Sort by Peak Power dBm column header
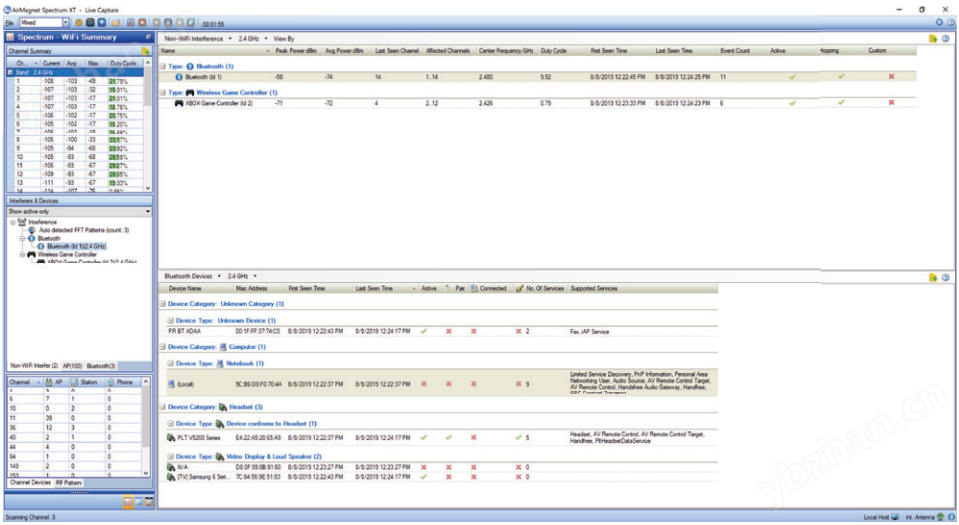The height and width of the screenshot is (525, 959). pos(295,50)
